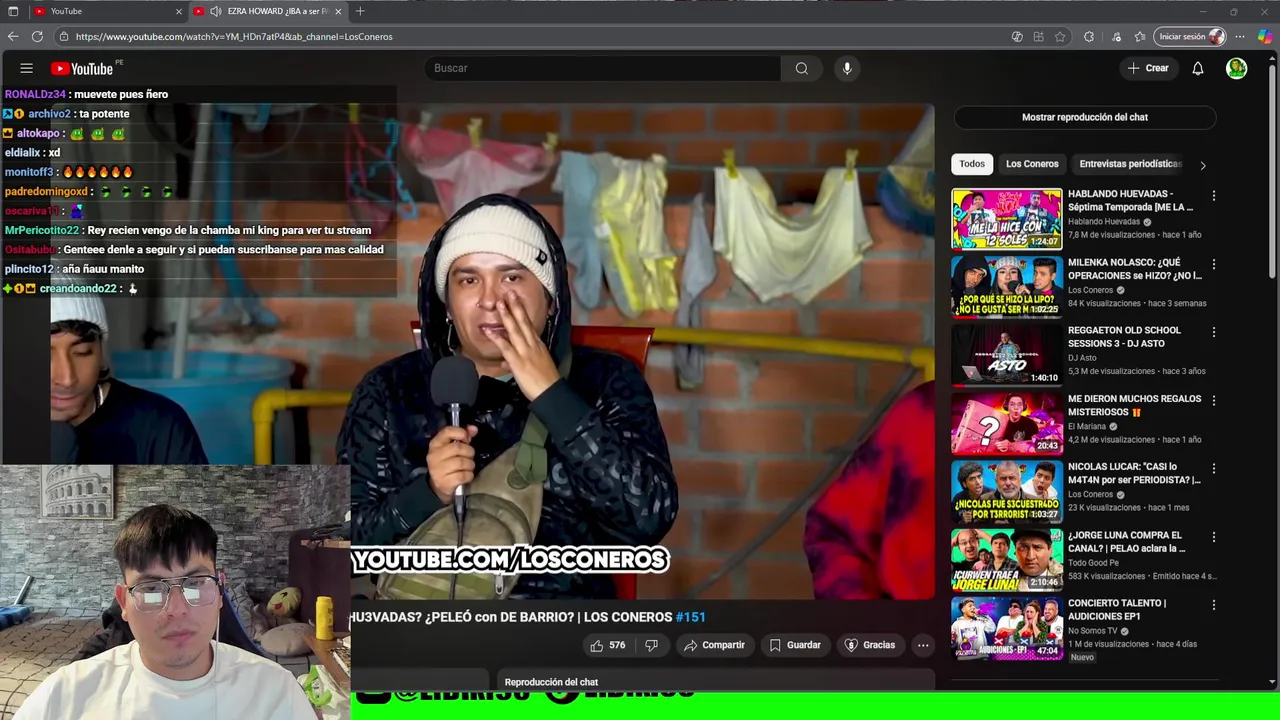Open HABLANDO HUEVADAS video thumbnail
Viewport: 1280px width, 720px height.
(1007, 218)
